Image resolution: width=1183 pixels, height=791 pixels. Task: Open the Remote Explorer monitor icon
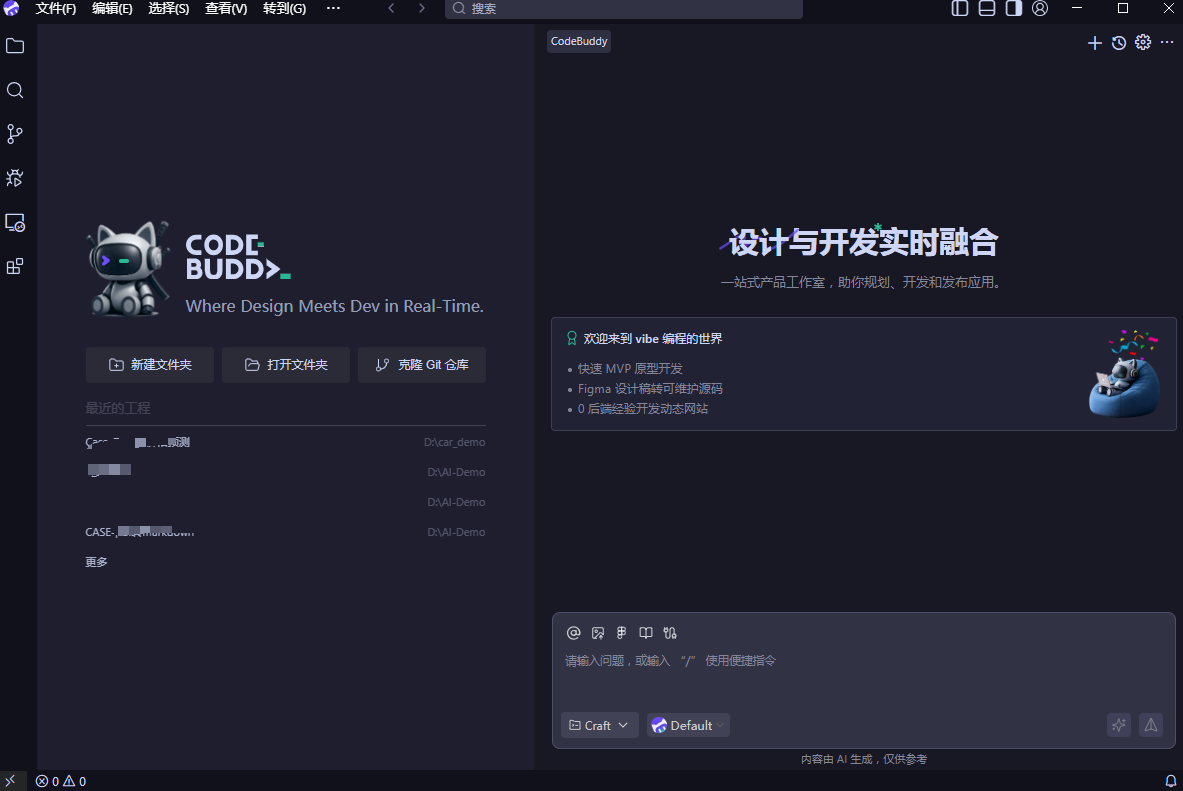15,223
